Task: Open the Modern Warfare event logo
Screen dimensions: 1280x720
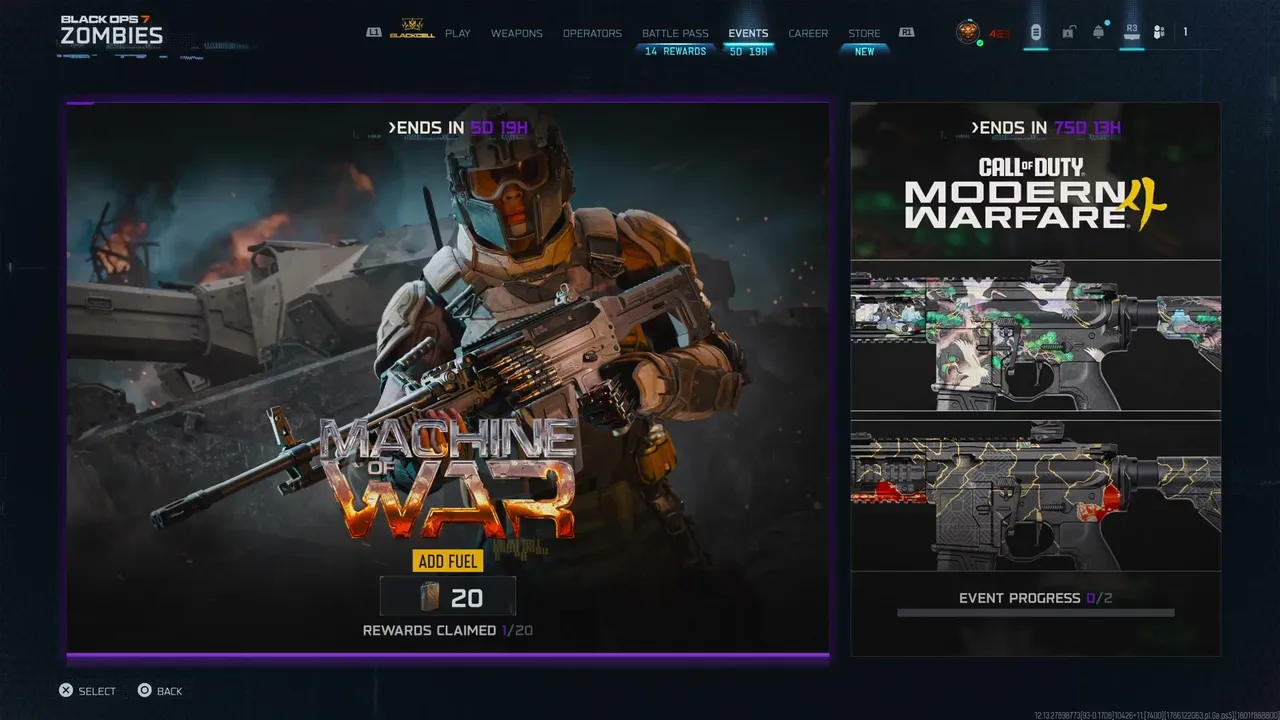Action: pos(1036,193)
